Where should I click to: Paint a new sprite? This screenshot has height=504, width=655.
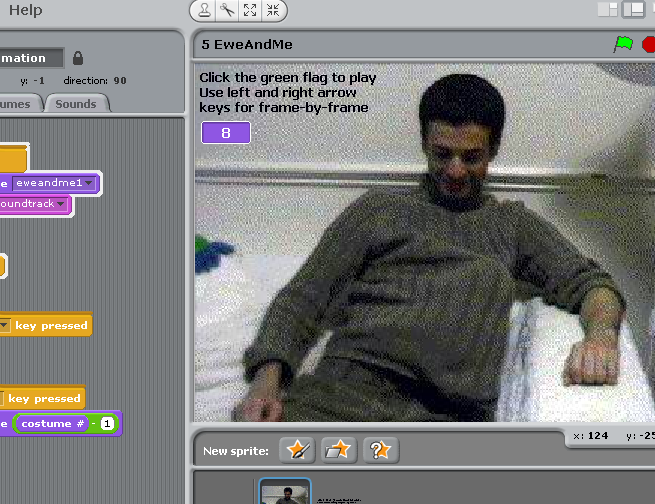point(297,450)
